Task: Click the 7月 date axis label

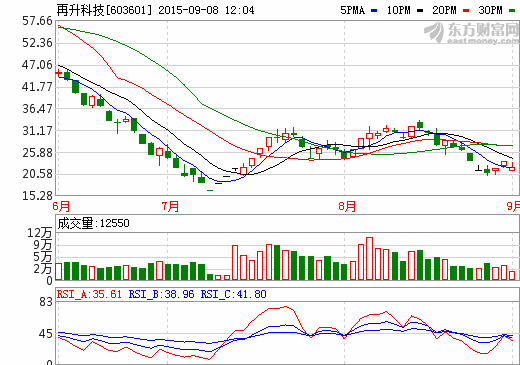Action: 170,206
